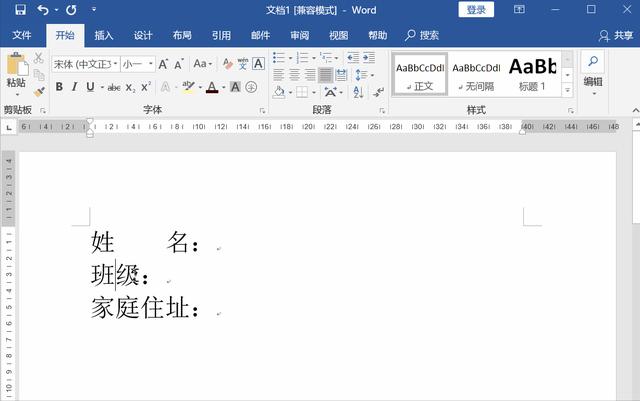
Task: Apply text highlight color
Action: coord(188,87)
